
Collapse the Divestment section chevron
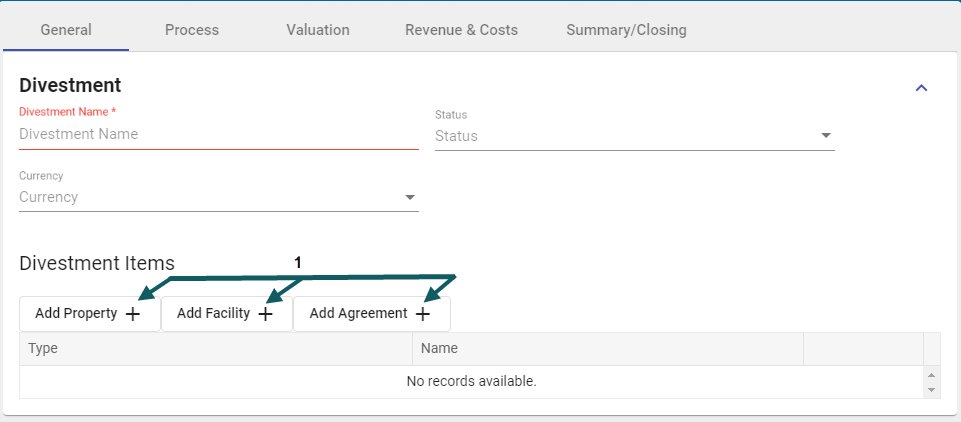pyautogui.click(x=922, y=88)
